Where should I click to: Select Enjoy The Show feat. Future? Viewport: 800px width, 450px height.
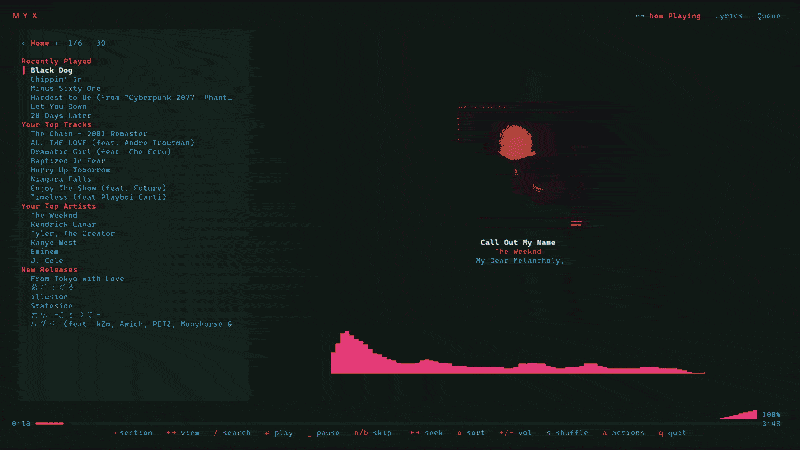click(x=98, y=188)
